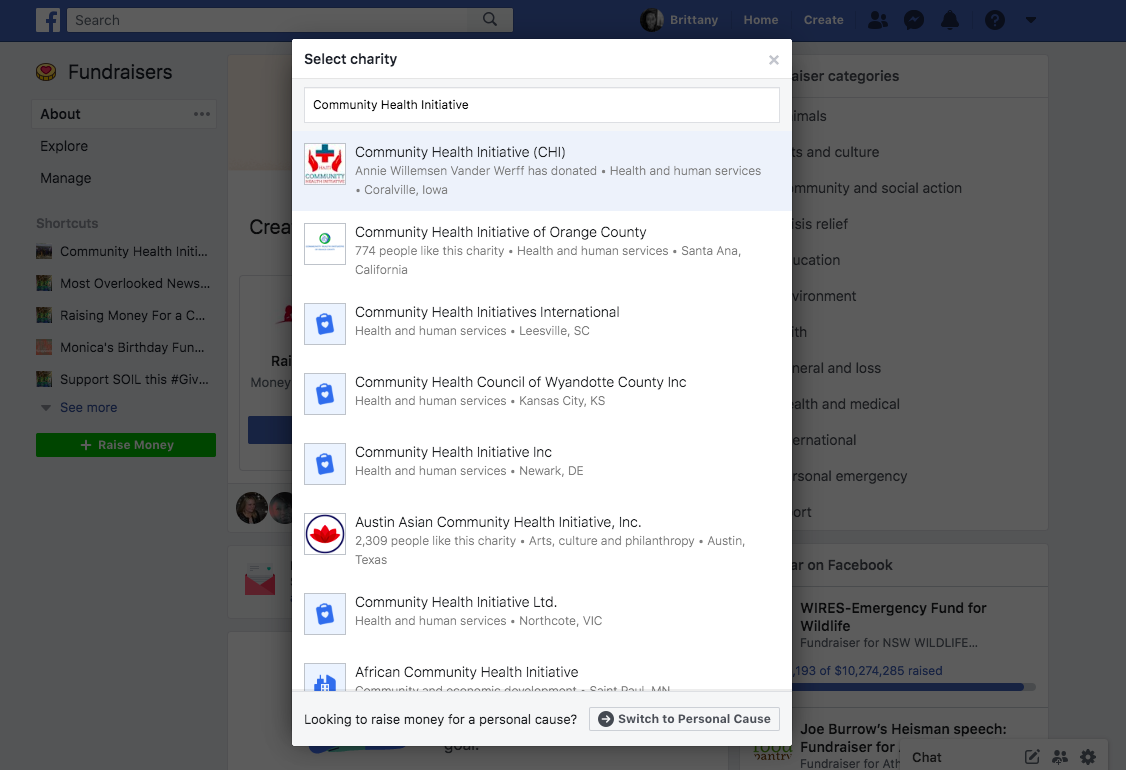Select Community Health Initiative of Orange County
Image resolution: width=1126 pixels, height=770 pixels.
541,251
